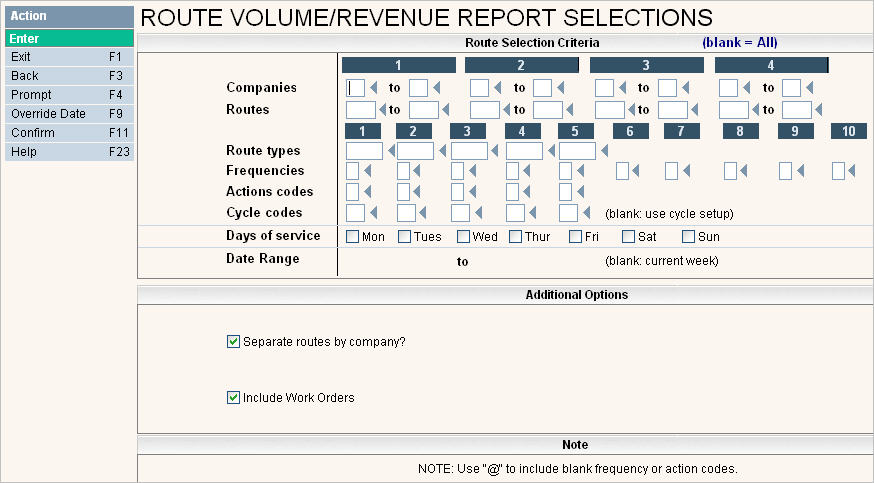The height and width of the screenshot is (483, 874).
Task: Open prompt arrow for Frequencies column 2
Action: pos(416,171)
